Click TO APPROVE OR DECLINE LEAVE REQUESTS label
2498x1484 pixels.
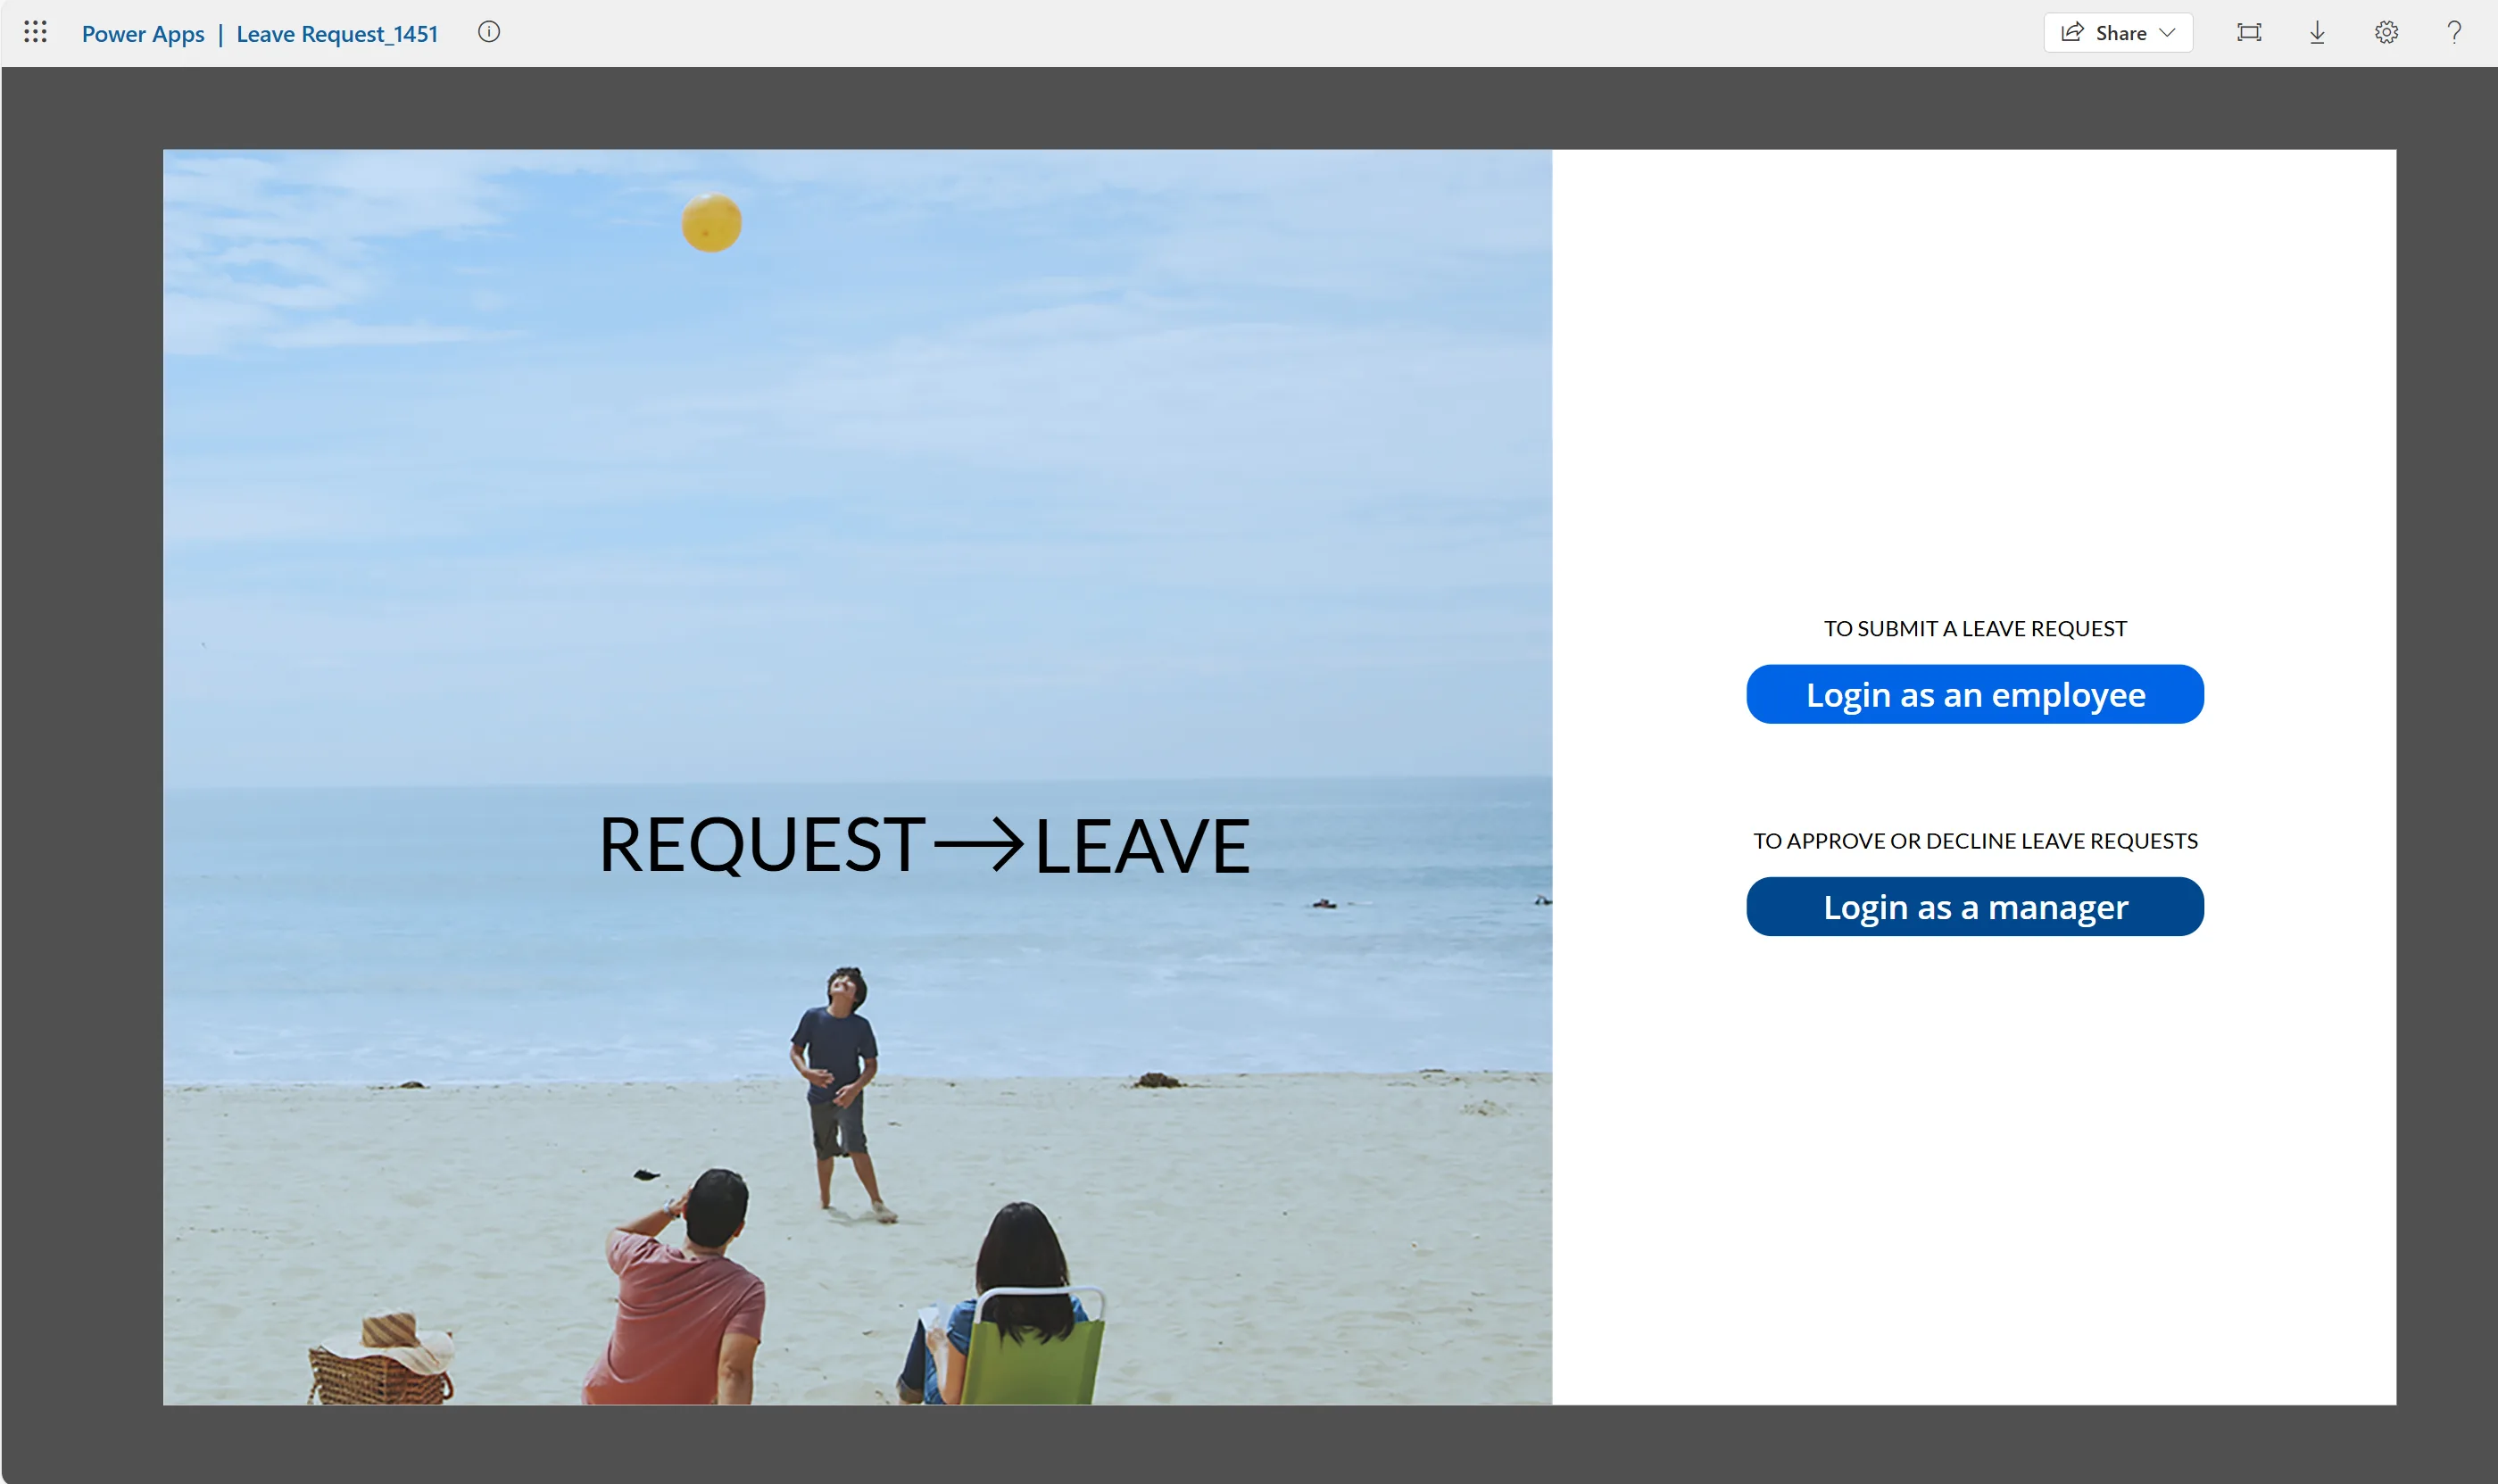pos(1974,841)
